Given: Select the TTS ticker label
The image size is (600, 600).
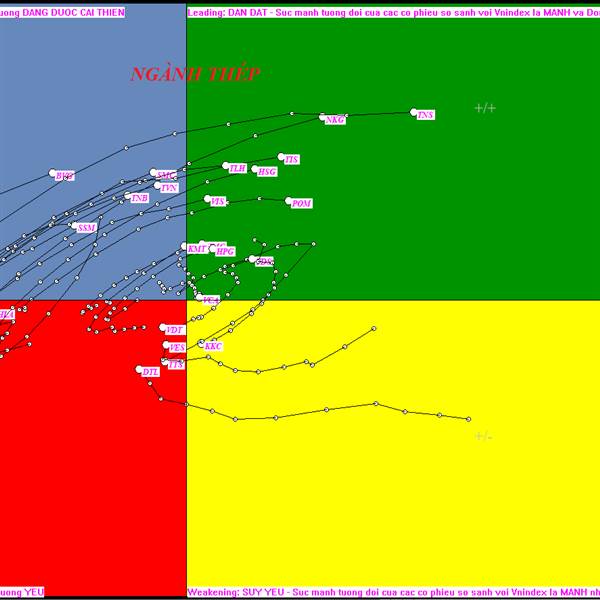Looking at the screenshot, I should click(x=176, y=365).
